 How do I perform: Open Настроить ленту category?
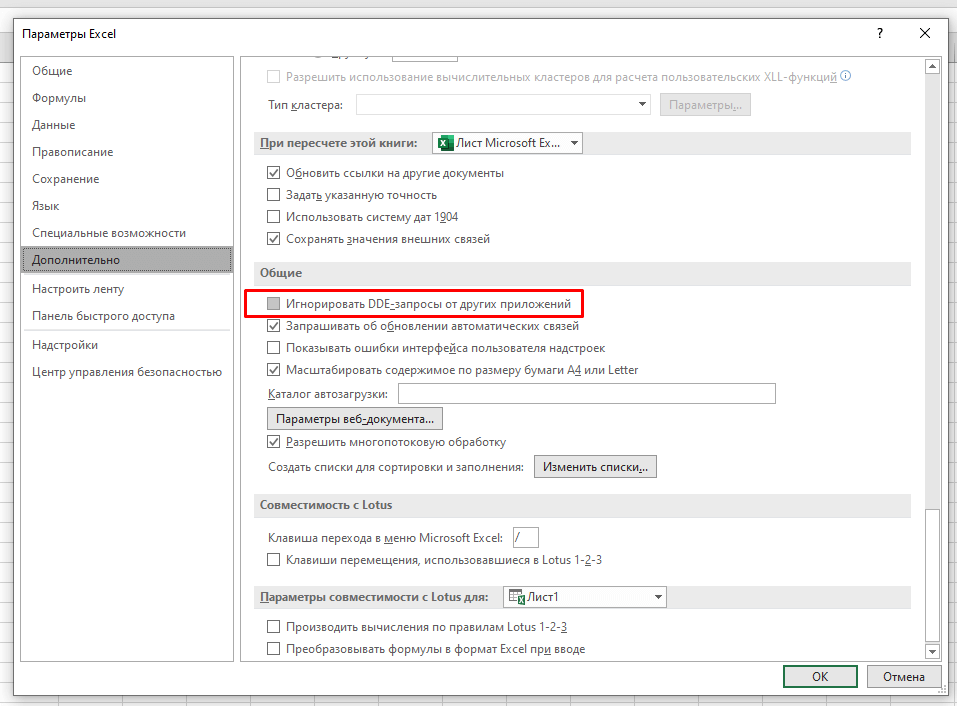pyautogui.click(x=127, y=289)
